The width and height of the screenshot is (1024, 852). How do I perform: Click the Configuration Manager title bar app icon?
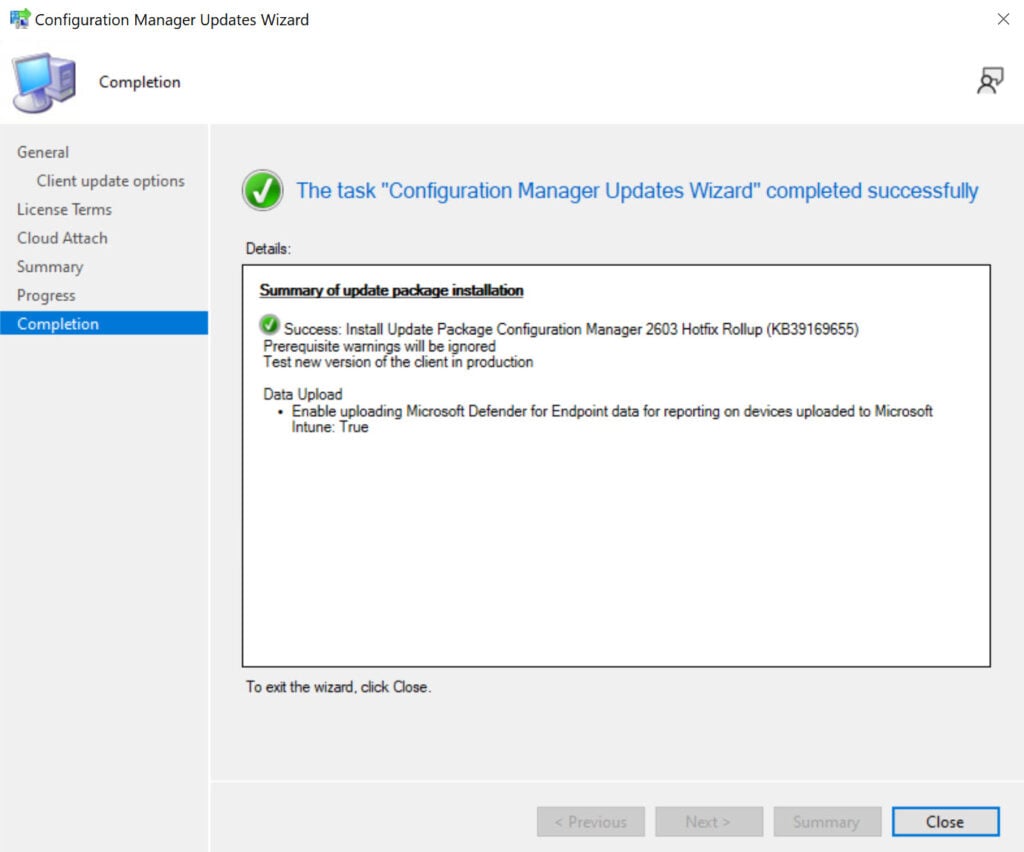(x=20, y=18)
